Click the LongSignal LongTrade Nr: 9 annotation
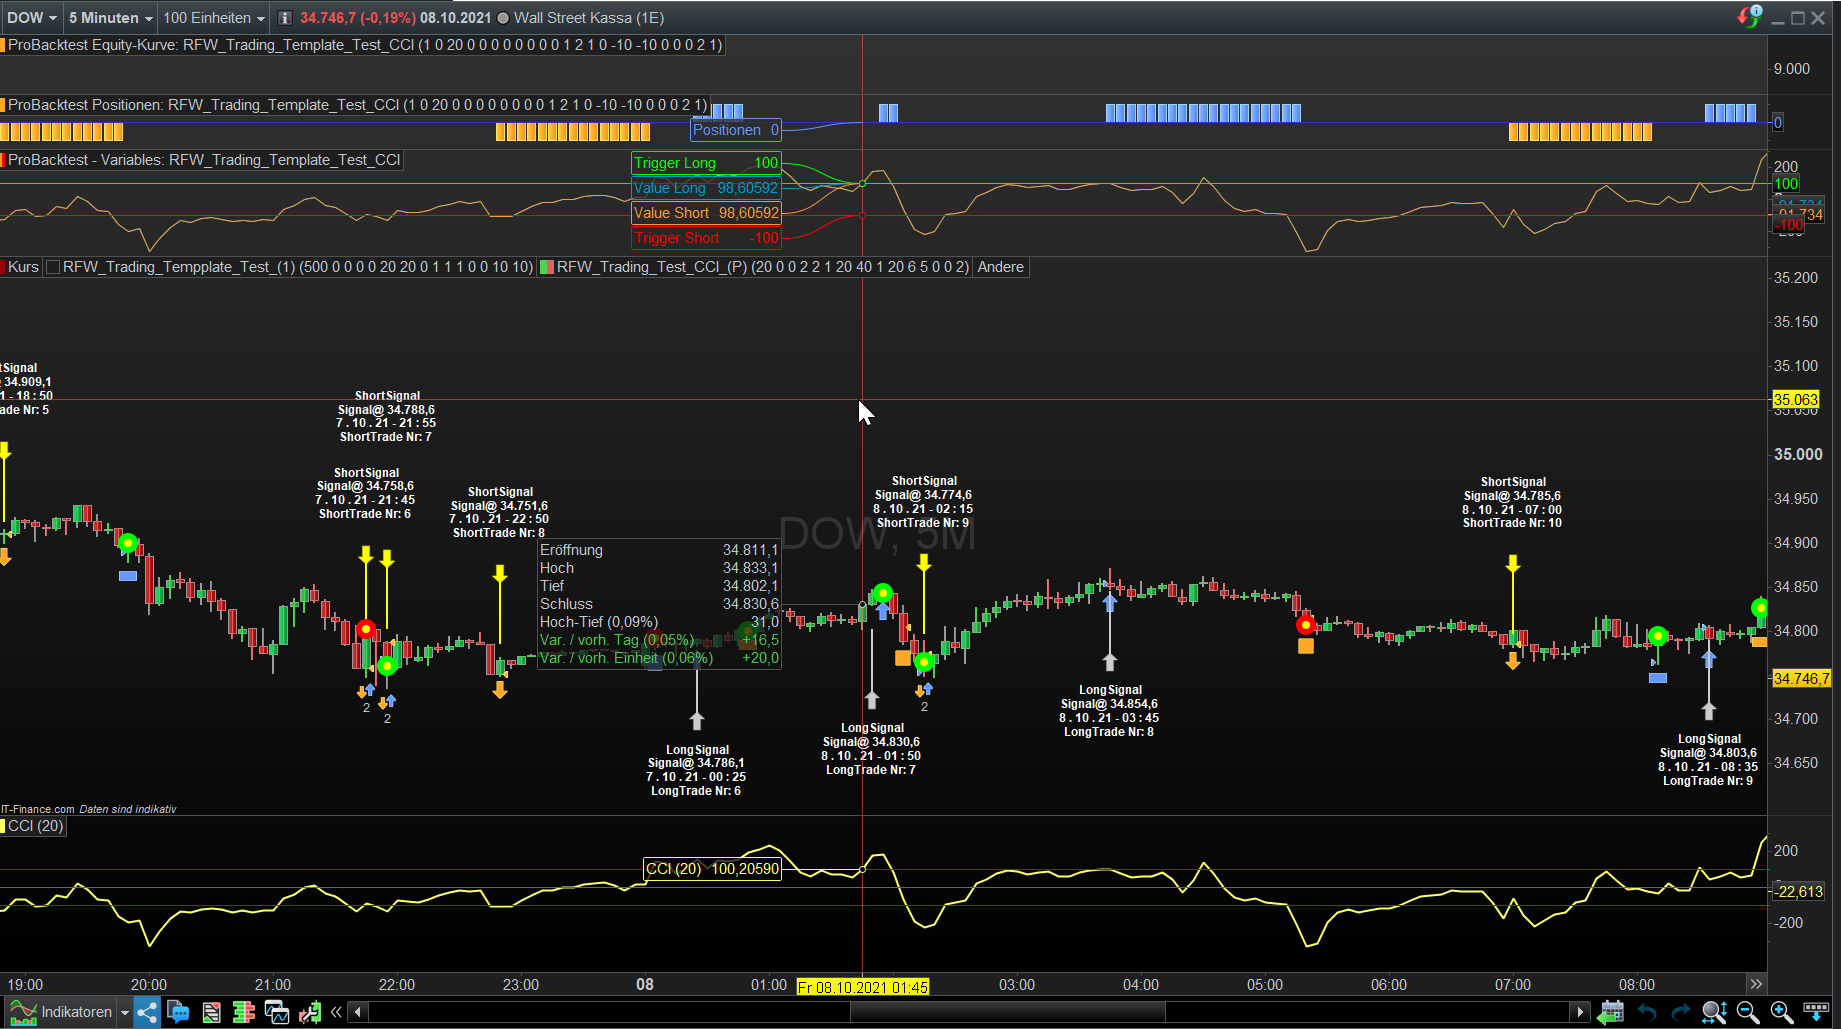 pyautogui.click(x=1708, y=760)
